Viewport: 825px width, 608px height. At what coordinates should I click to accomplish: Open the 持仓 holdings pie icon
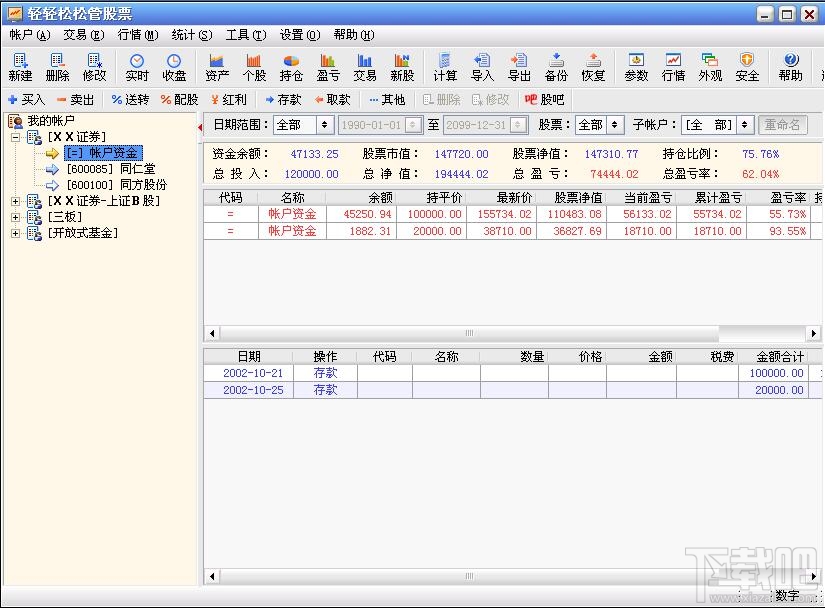(x=291, y=67)
